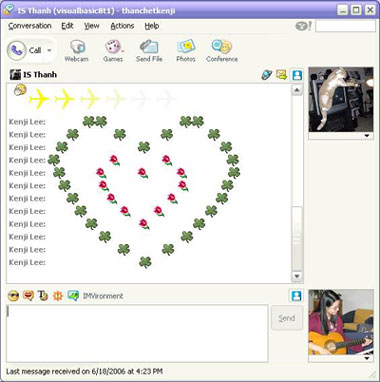Image resolution: width=380 pixels, height=382 pixels.
Task: Click the chat scrollbar up arrow
Action: 297,90
